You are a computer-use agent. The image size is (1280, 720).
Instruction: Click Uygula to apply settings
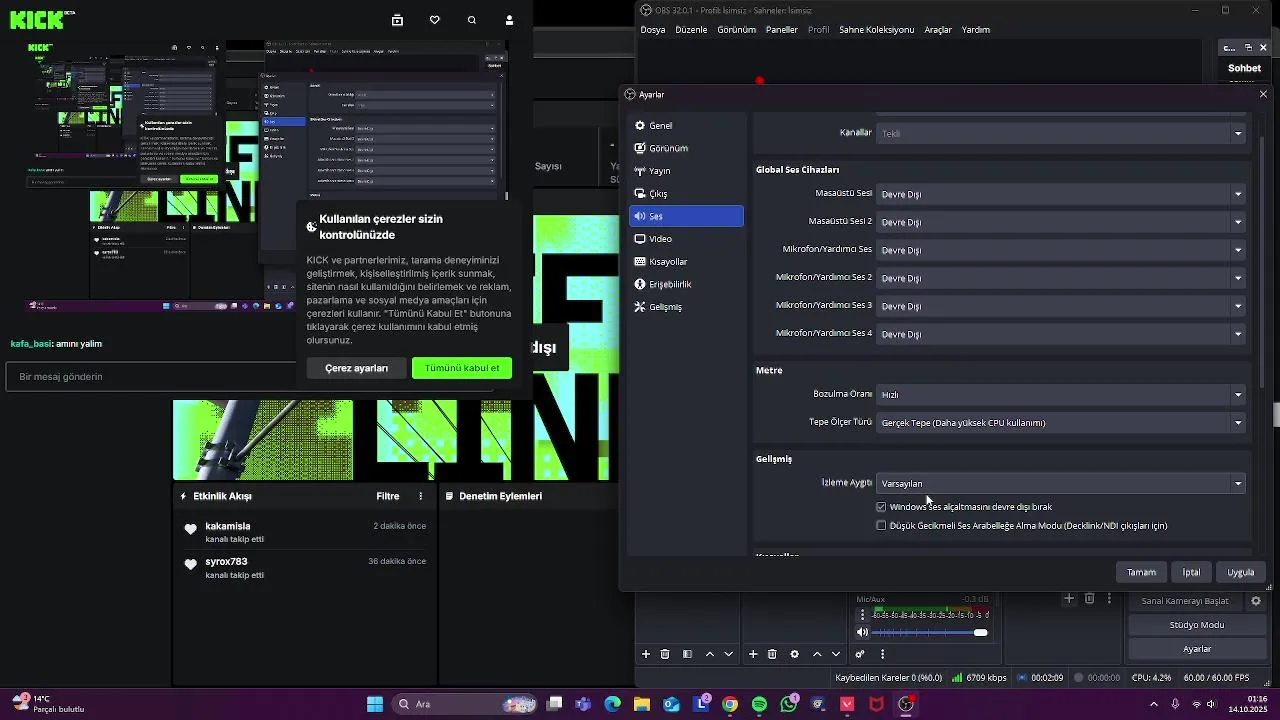1240,573
